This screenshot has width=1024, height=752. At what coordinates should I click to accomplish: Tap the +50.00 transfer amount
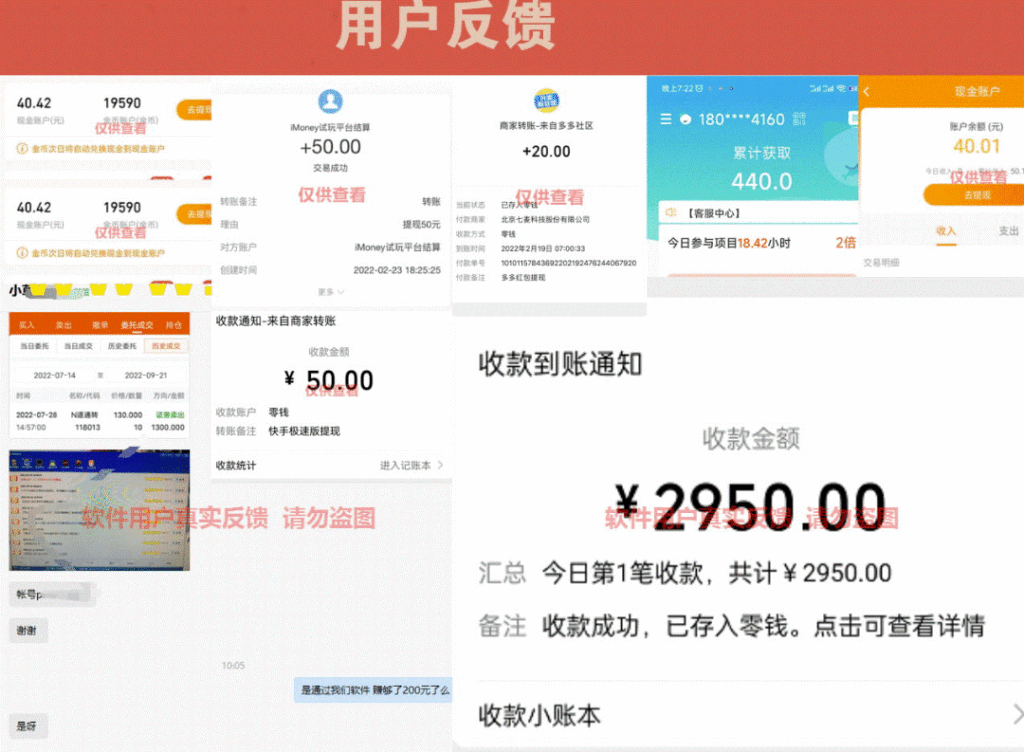click(330, 147)
